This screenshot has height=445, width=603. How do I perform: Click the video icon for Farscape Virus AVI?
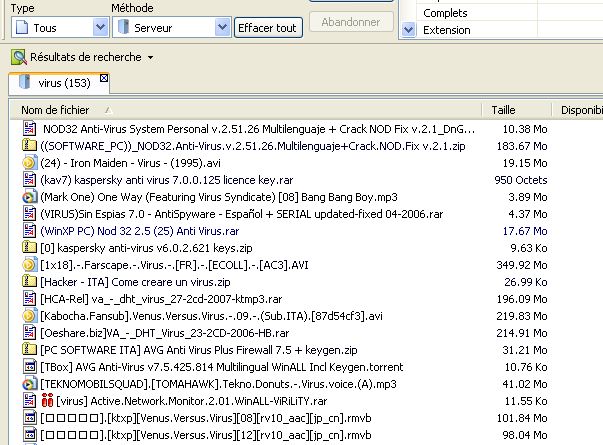click(x=29, y=265)
